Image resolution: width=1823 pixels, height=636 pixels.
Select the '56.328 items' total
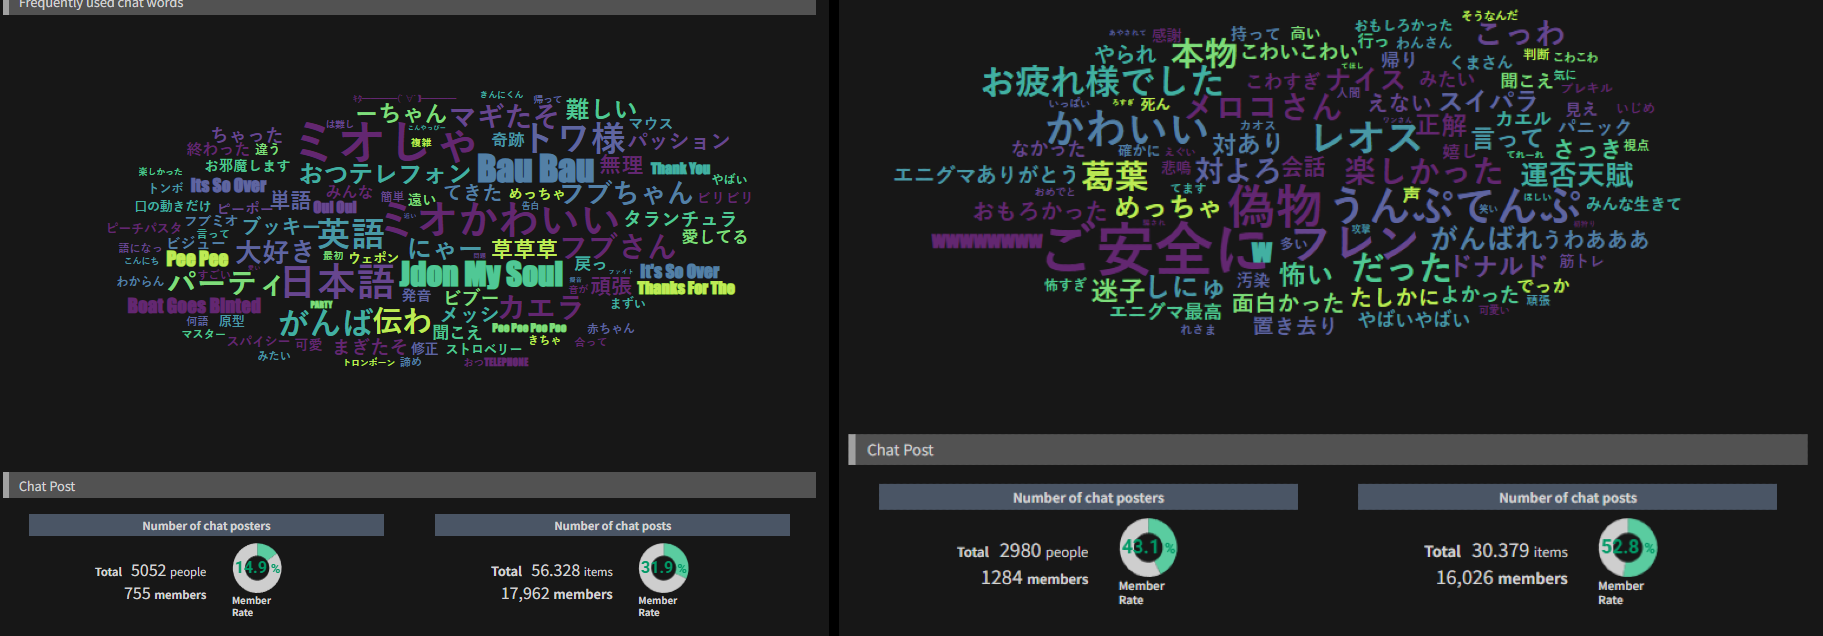[x=572, y=571]
